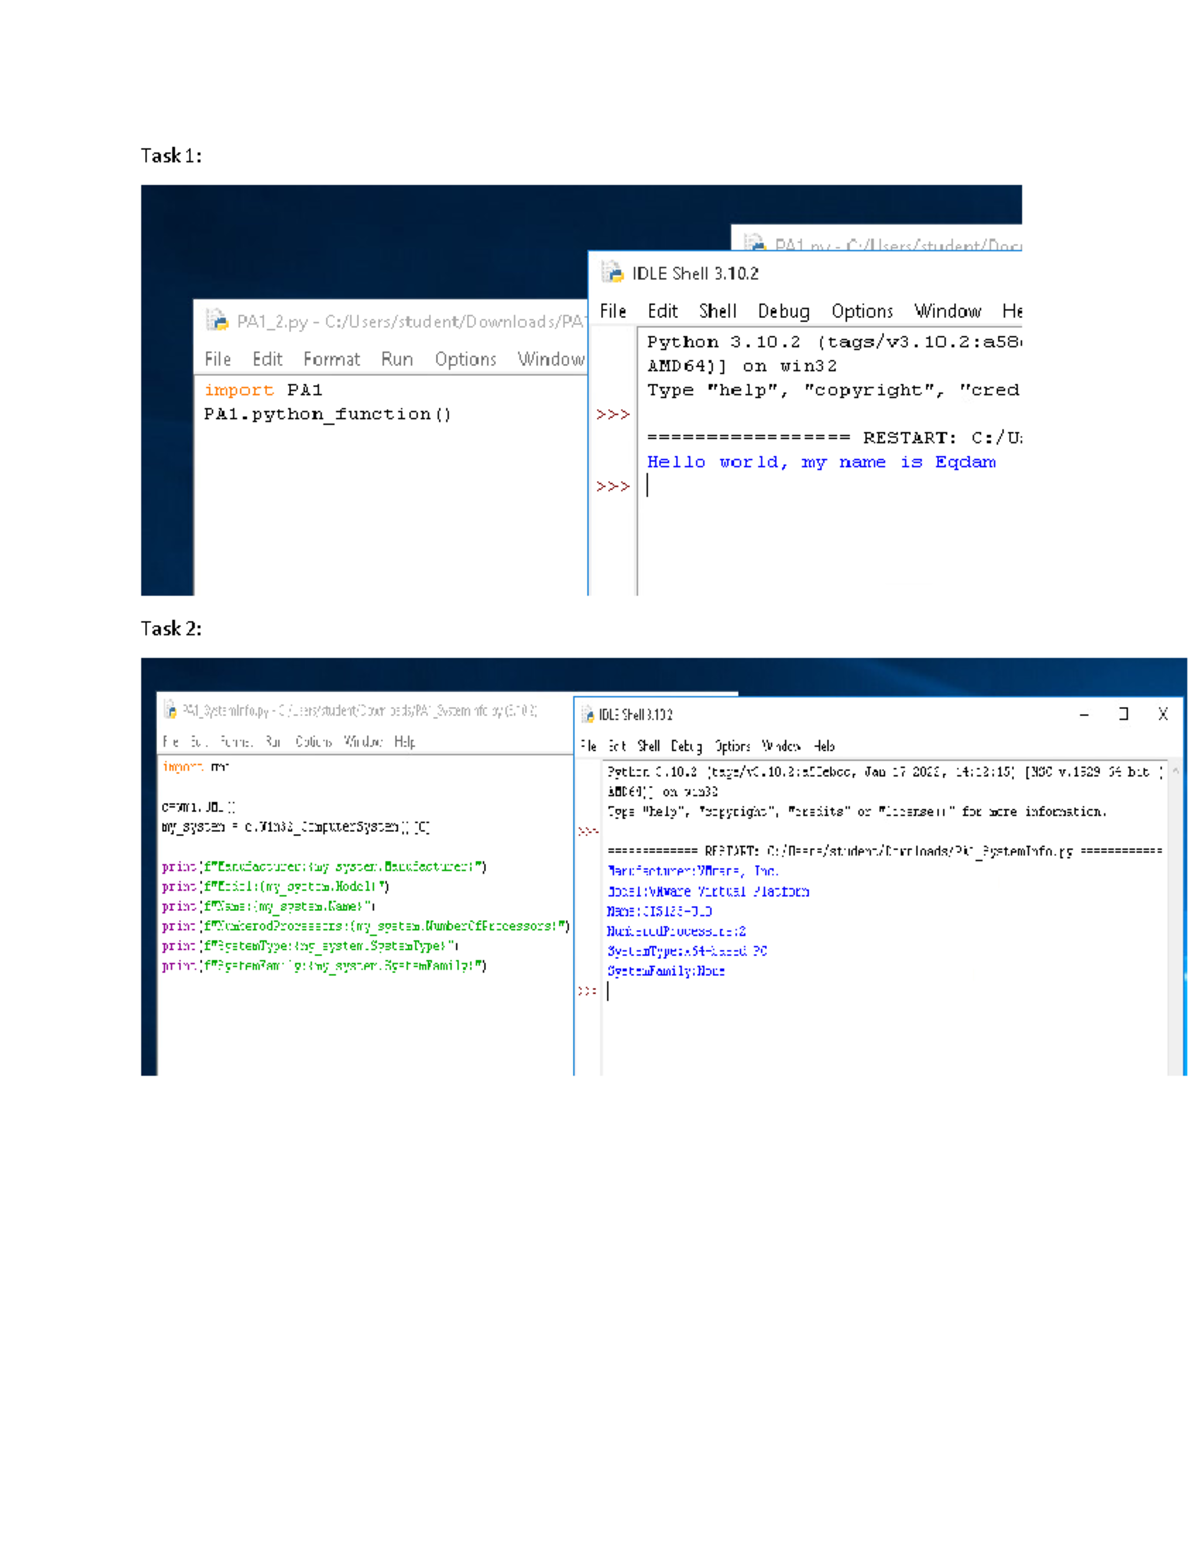Click the IDLE Shell 3.10.2 icon under Task 1

point(612,272)
